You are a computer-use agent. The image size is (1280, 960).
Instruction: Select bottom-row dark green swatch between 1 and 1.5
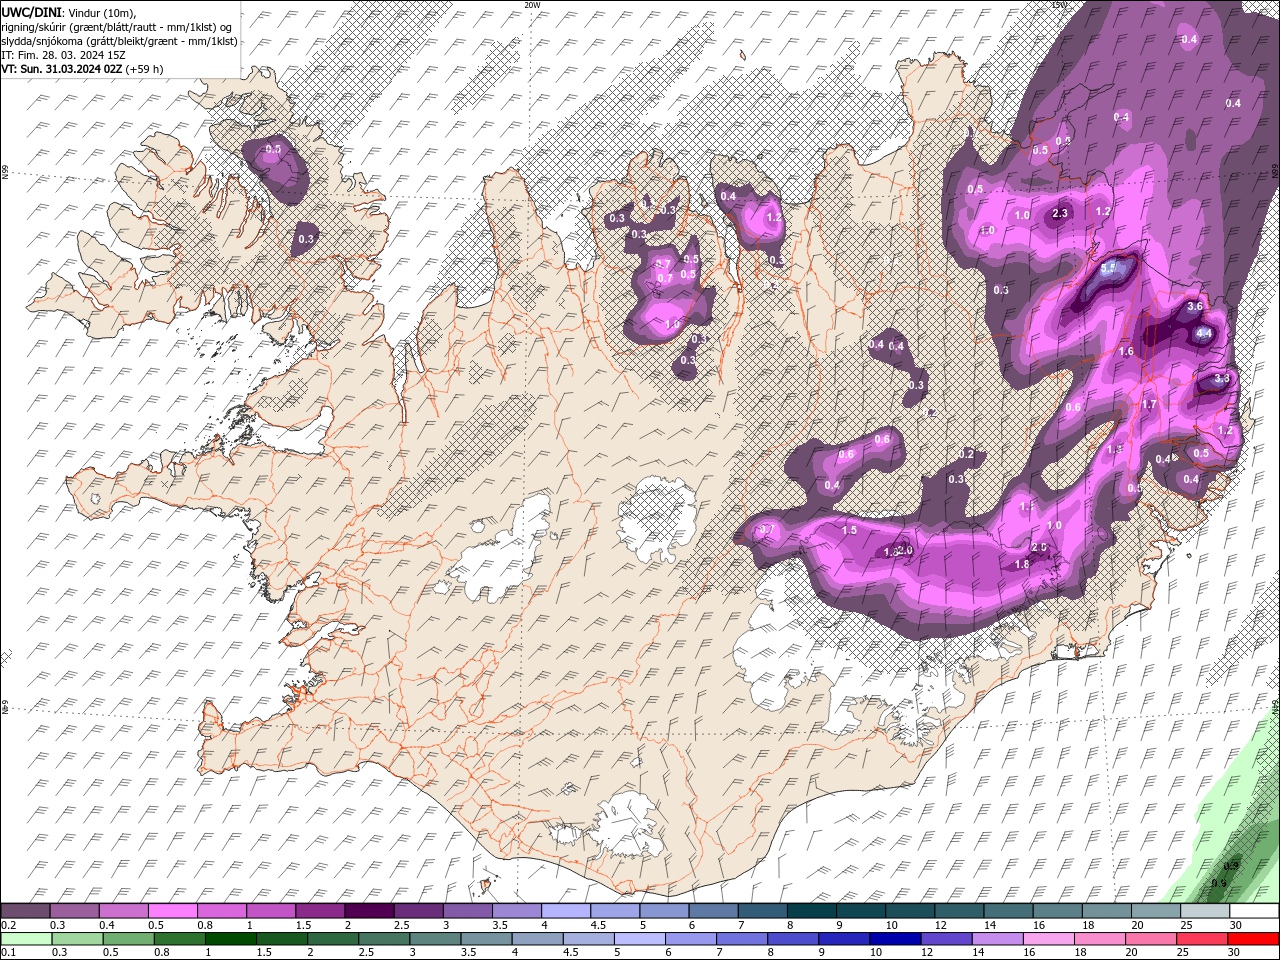[230, 939]
